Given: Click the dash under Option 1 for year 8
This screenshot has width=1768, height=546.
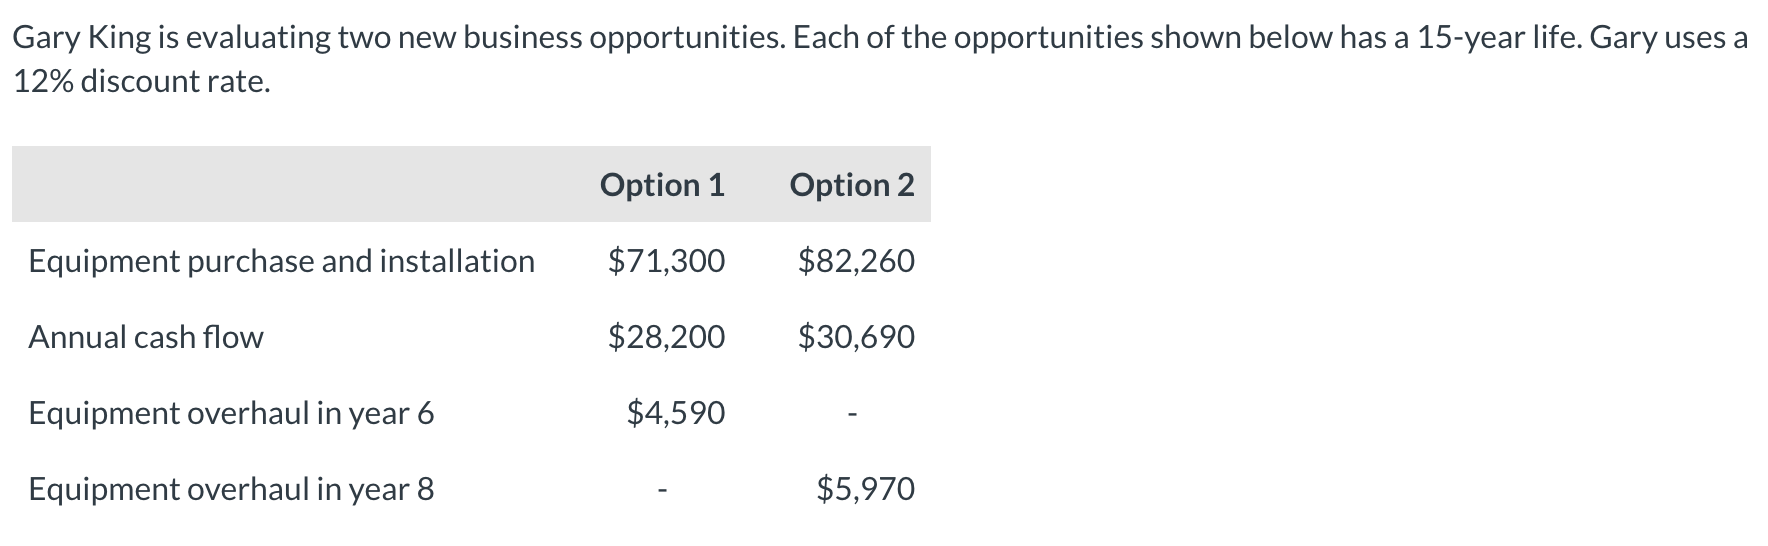Looking at the screenshot, I should (x=661, y=491).
